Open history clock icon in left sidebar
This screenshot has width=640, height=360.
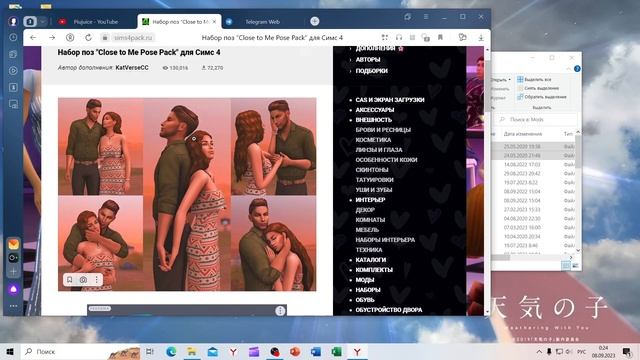(x=13, y=38)
